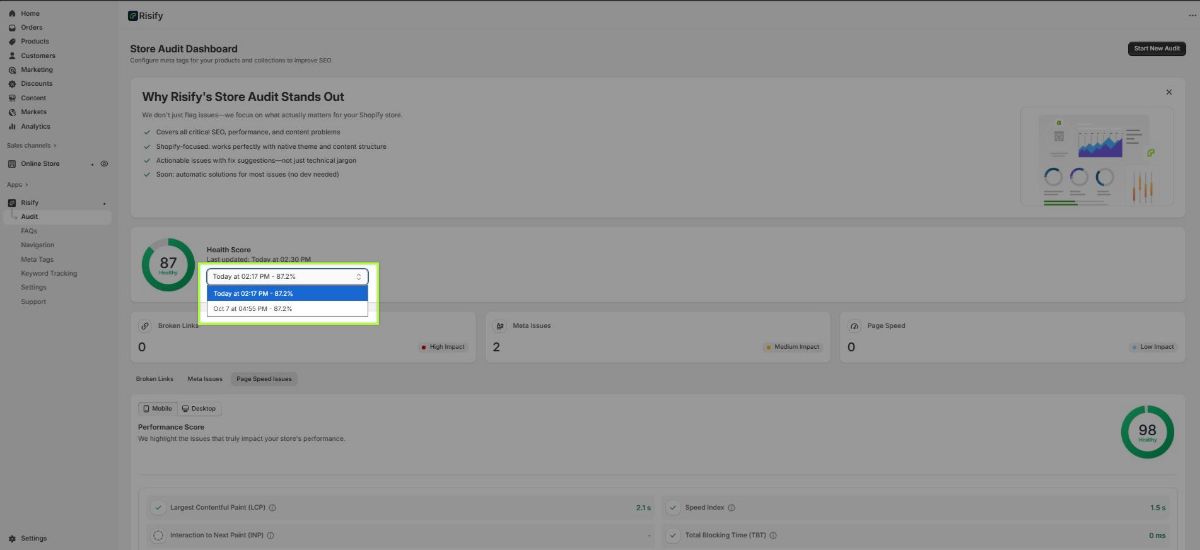Open the Health Score audit date dropdown
The width and height of the screenshot is (1200, 550).
tap(287, 276)
